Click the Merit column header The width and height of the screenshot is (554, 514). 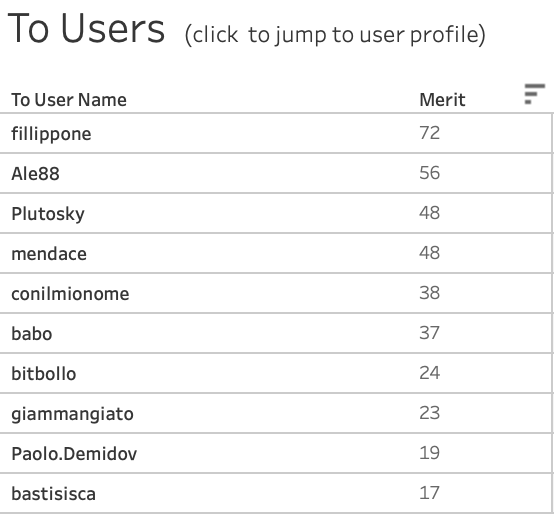click(x=442, y=100)
